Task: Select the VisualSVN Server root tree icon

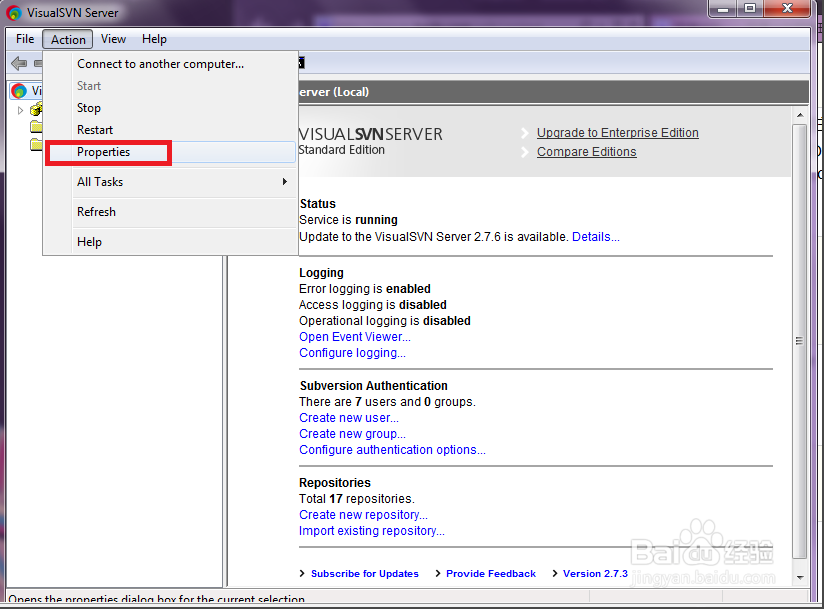Action: point(19,90)
